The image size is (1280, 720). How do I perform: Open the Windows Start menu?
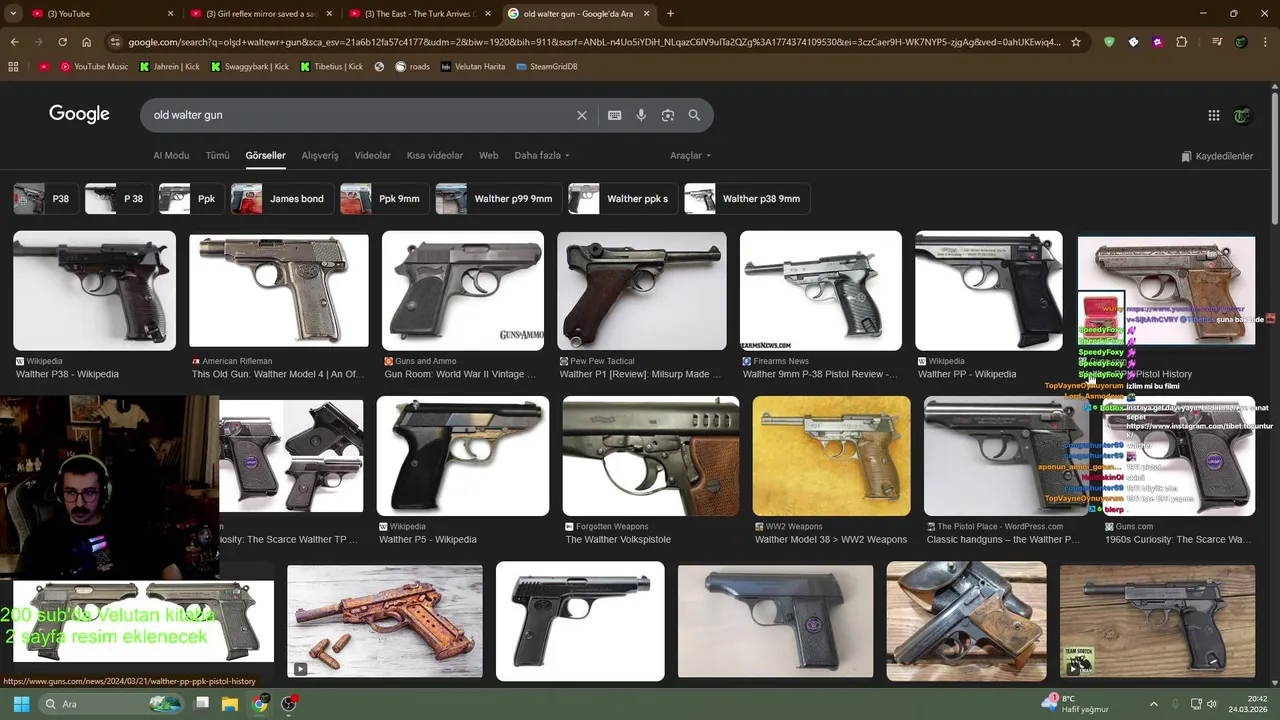pos(21,704)
